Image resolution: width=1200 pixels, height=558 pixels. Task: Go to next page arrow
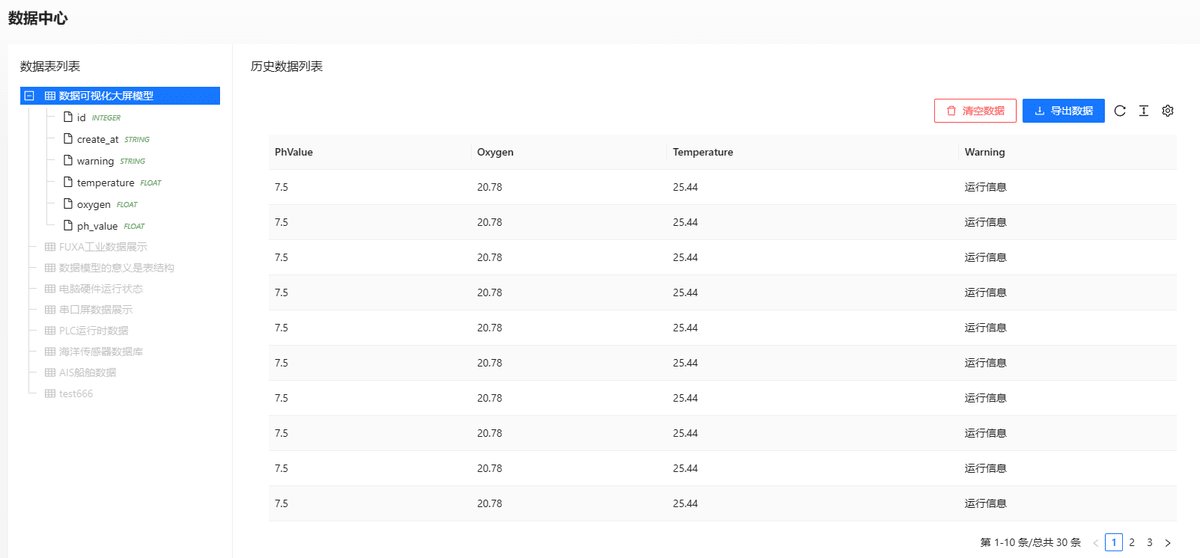pos(1167,543)
